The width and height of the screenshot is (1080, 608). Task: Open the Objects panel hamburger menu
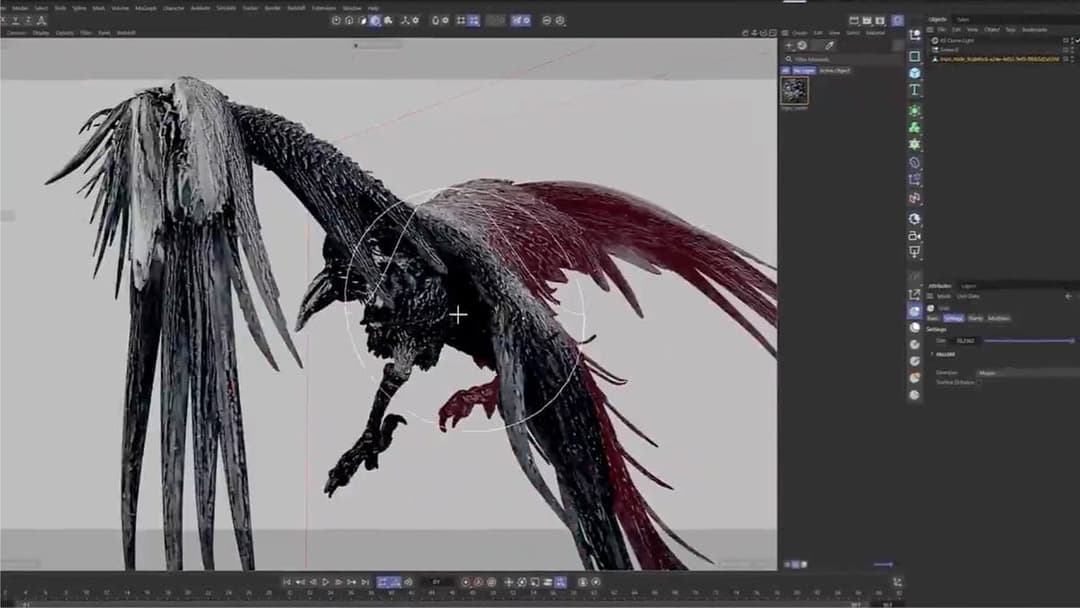pyautogui.click(x=930, y=30)
